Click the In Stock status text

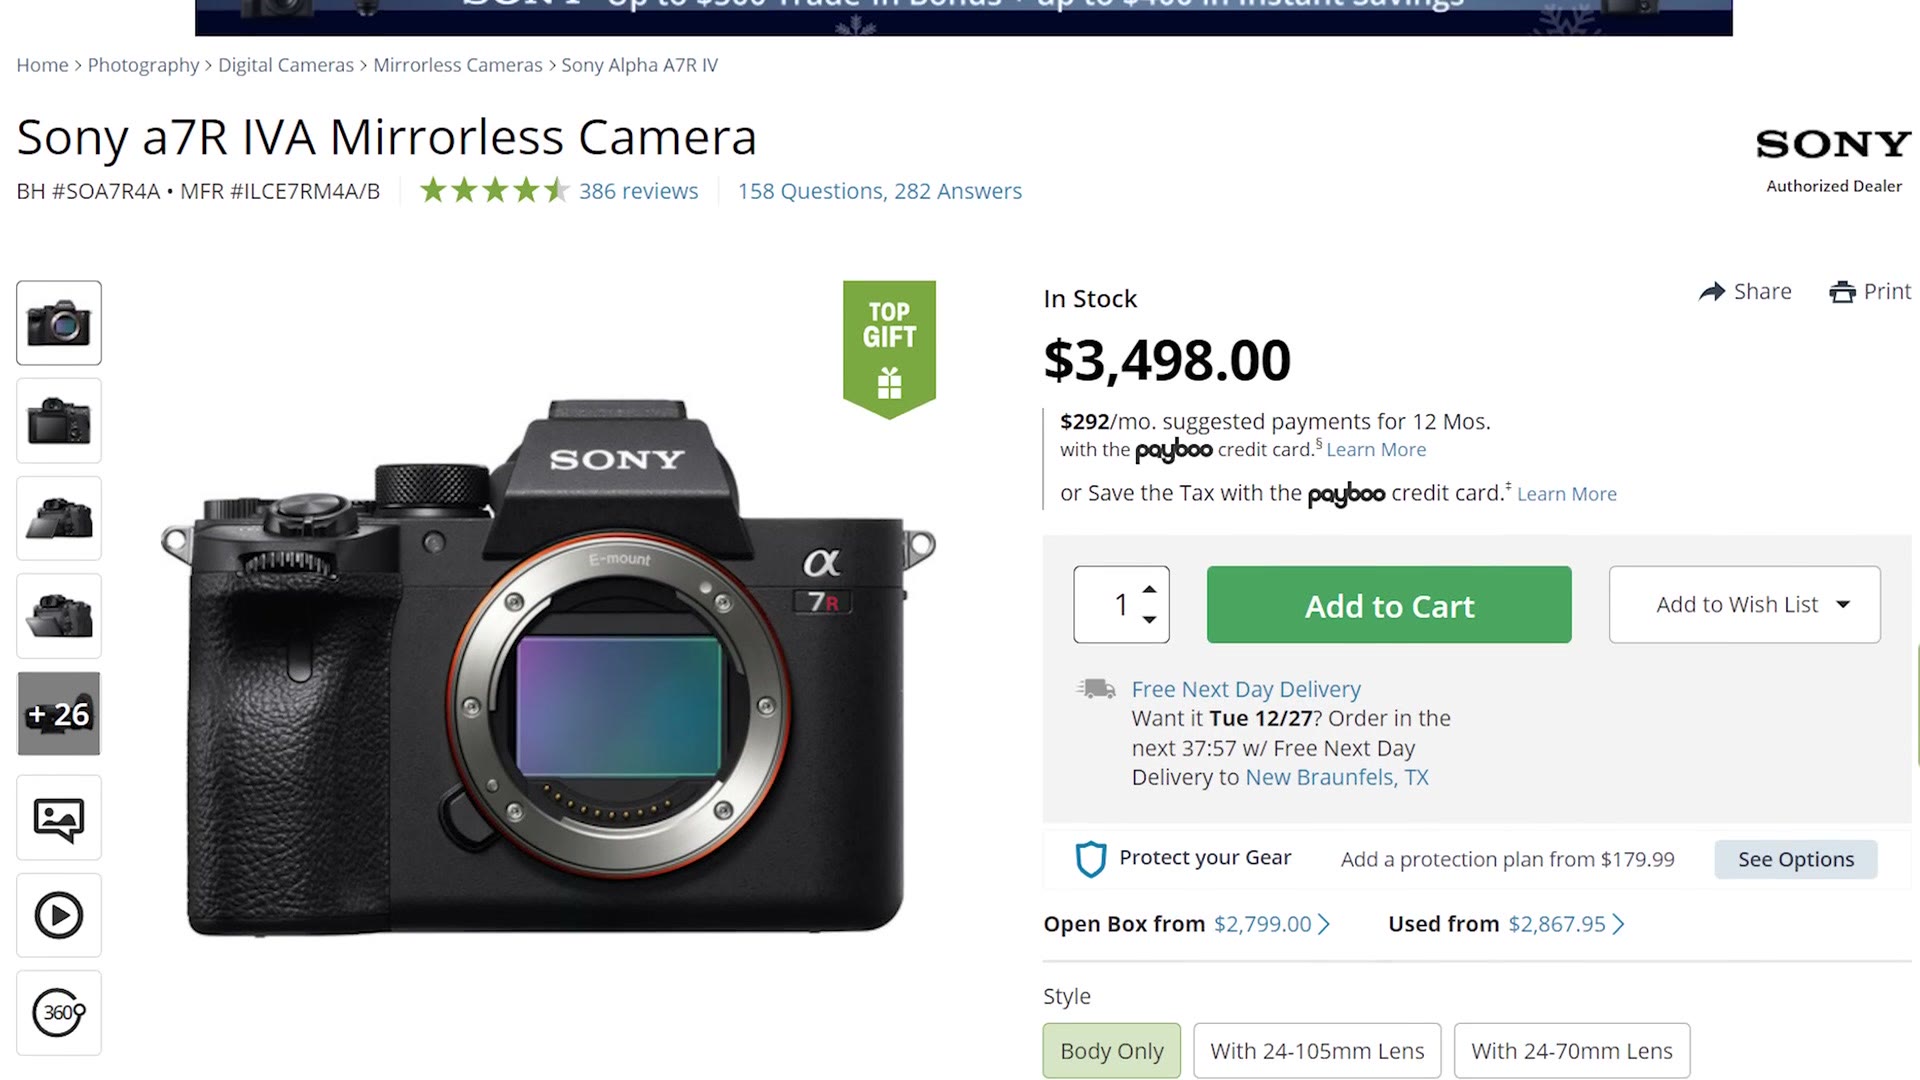(1090, 298)
